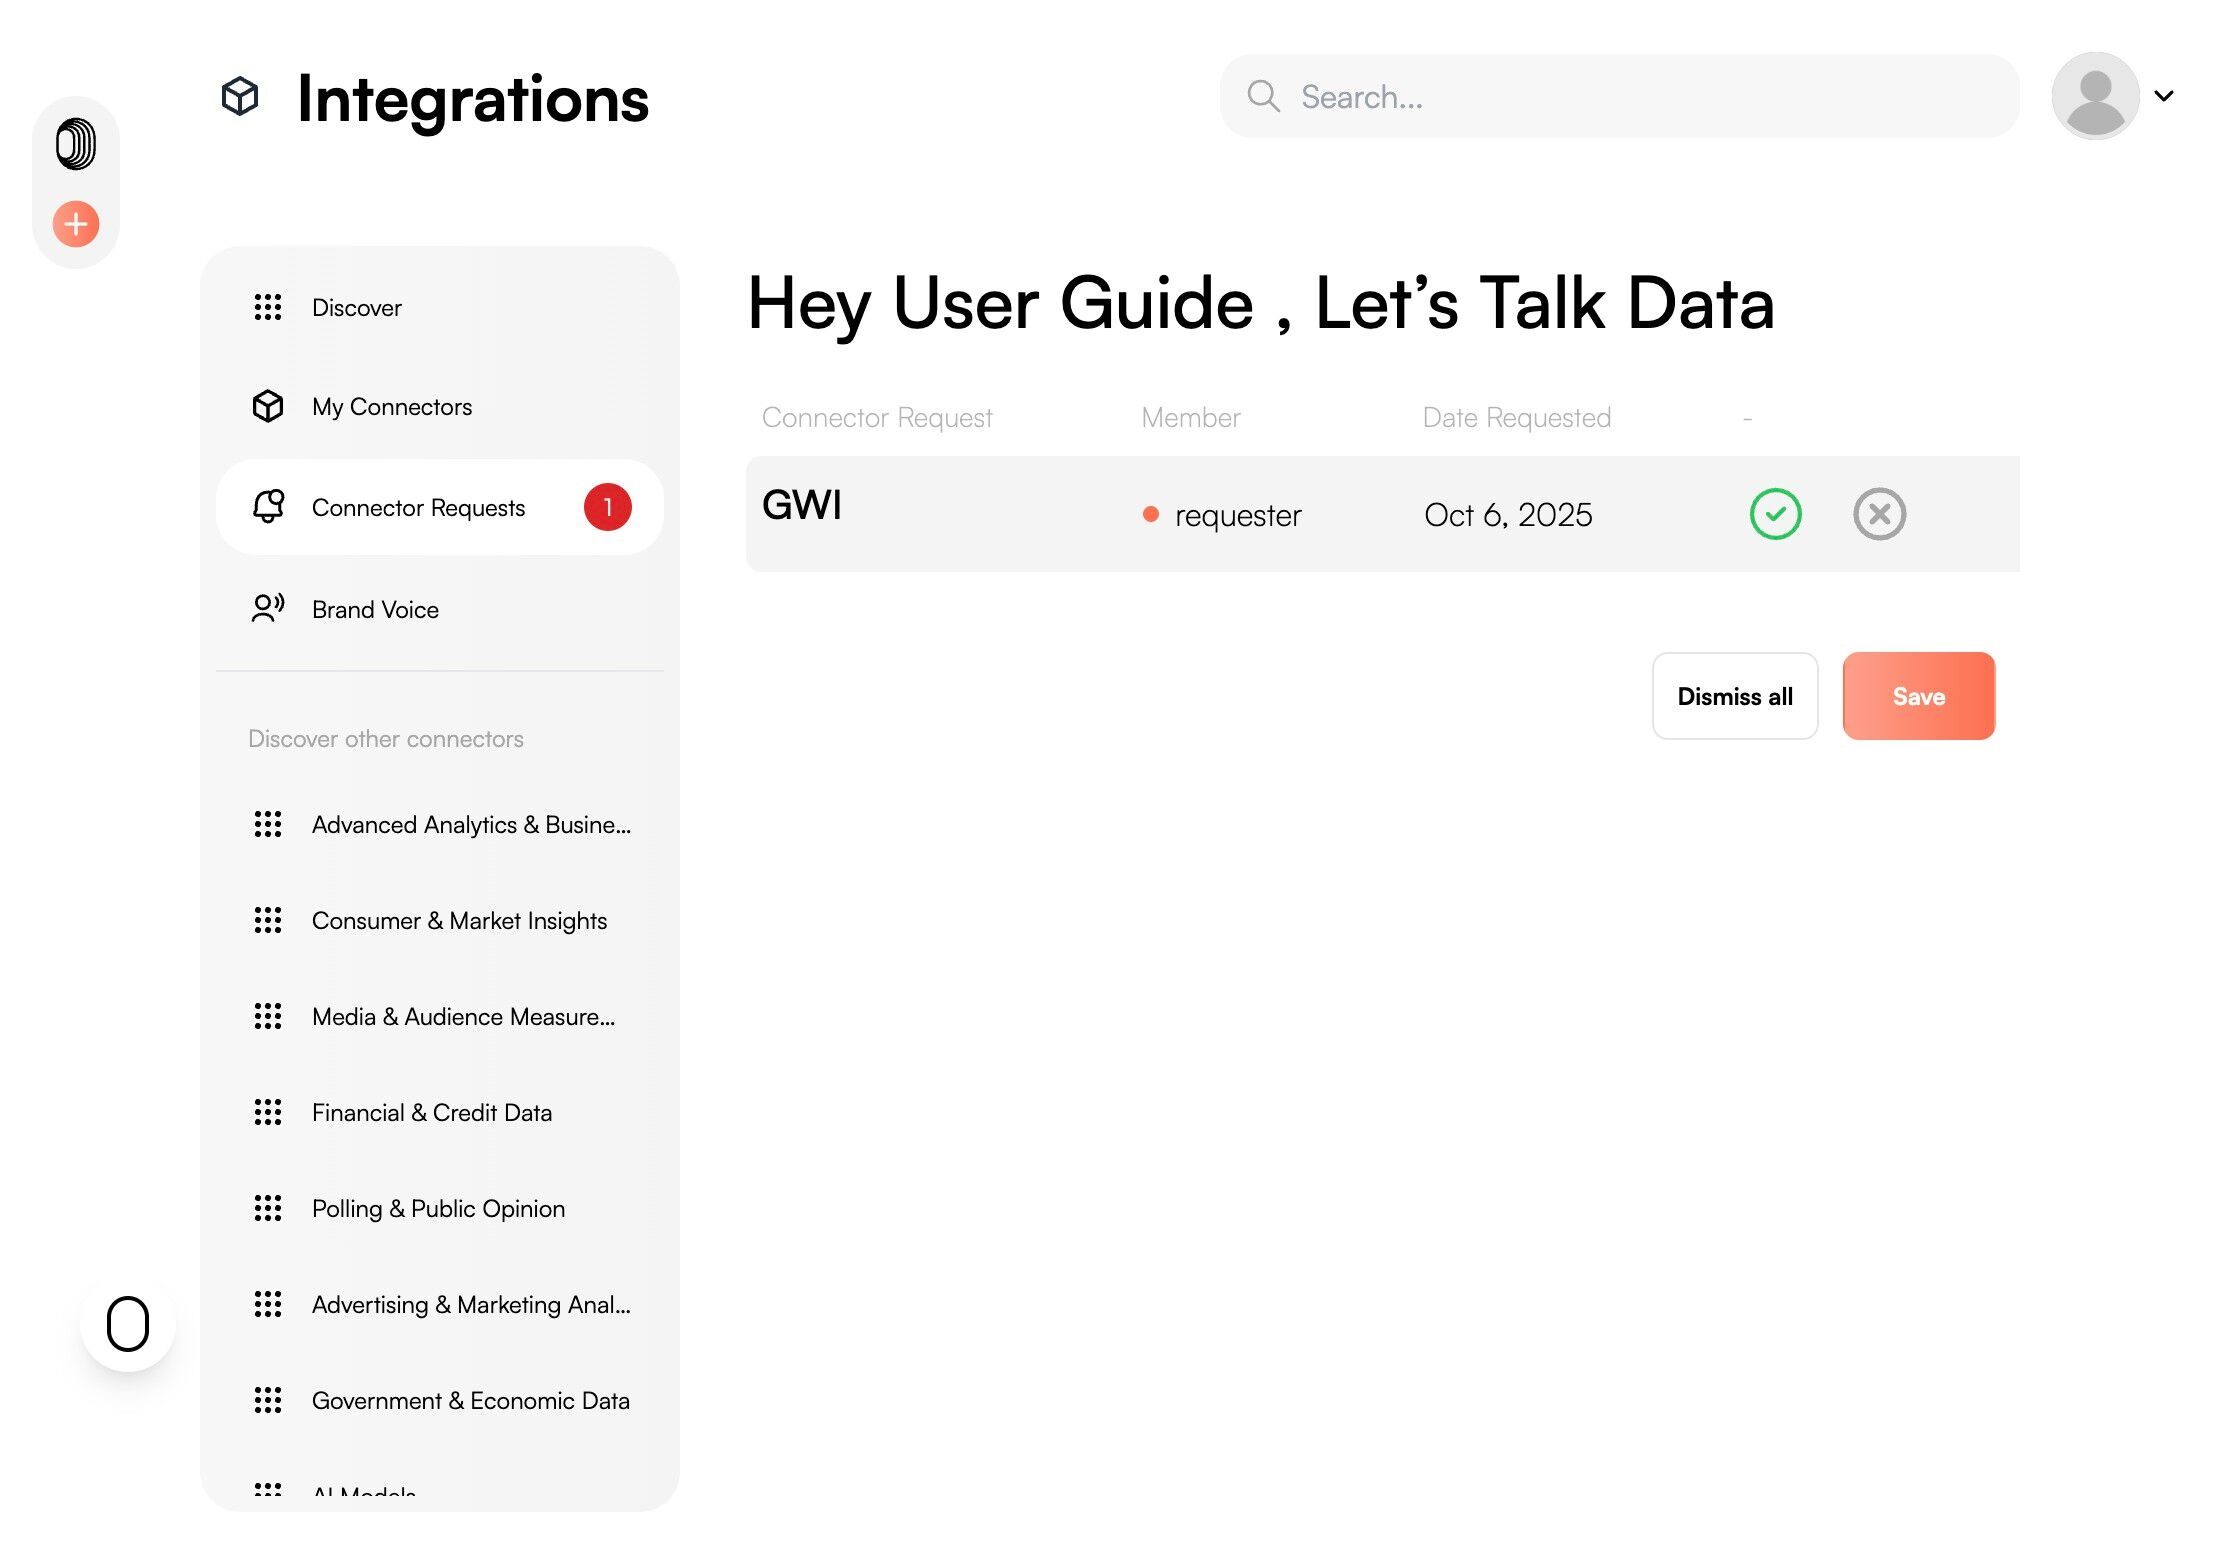Approve the GWI request with green checkmark
This screenshot has width=2220, height=1564.
[x=1775, y=514]
